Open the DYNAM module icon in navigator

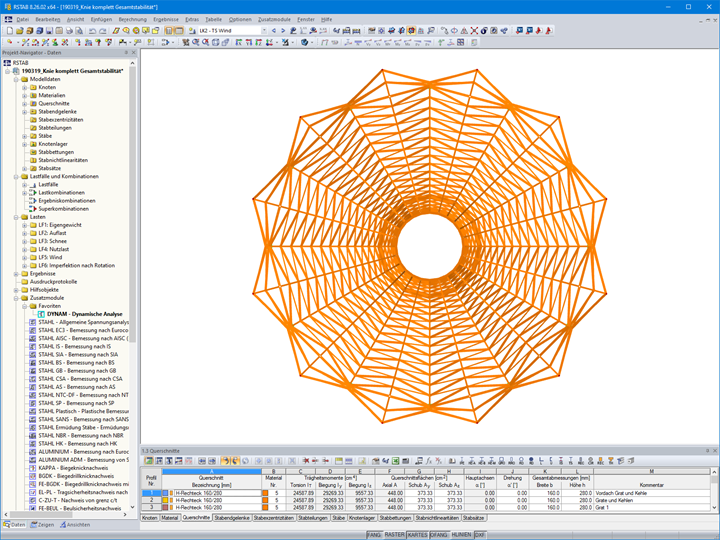[x=41, y=314]
